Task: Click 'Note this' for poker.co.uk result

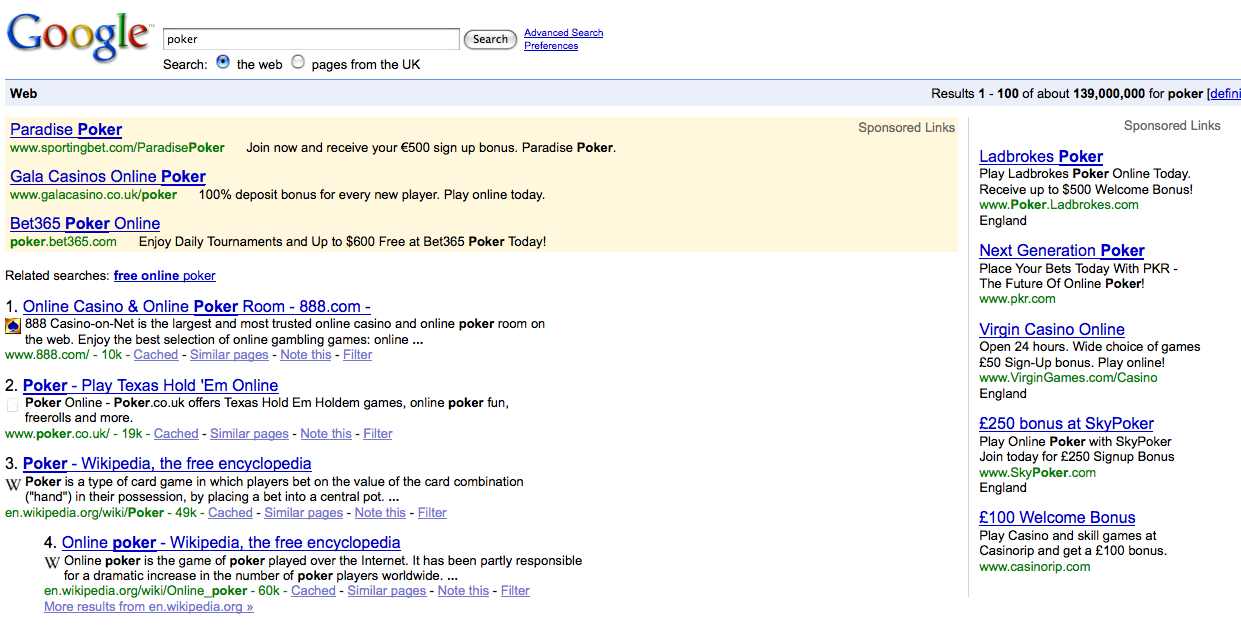Action: coord(326,434)
